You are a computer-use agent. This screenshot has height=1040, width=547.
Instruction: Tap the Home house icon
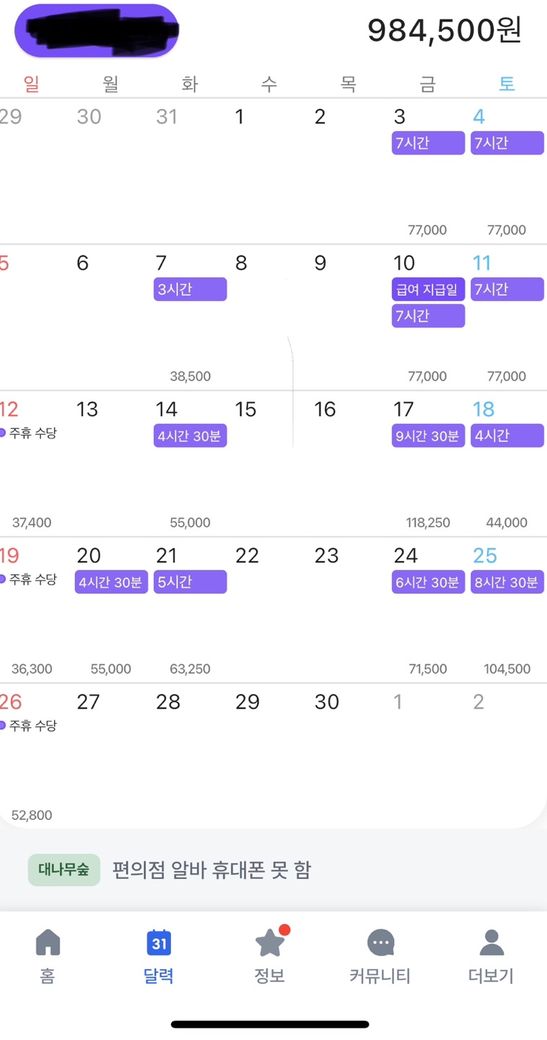[x=47, y=956]
